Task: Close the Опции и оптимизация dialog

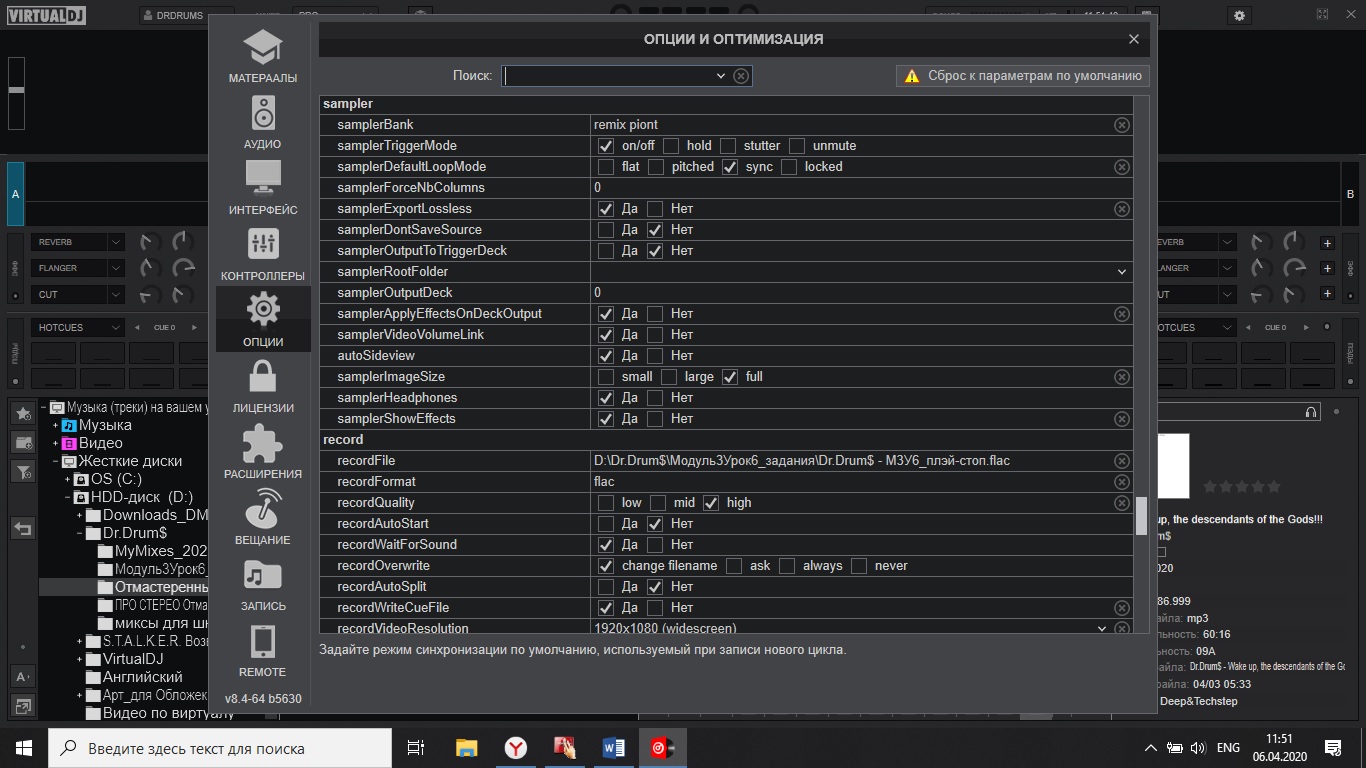Action: [1133, 39]
